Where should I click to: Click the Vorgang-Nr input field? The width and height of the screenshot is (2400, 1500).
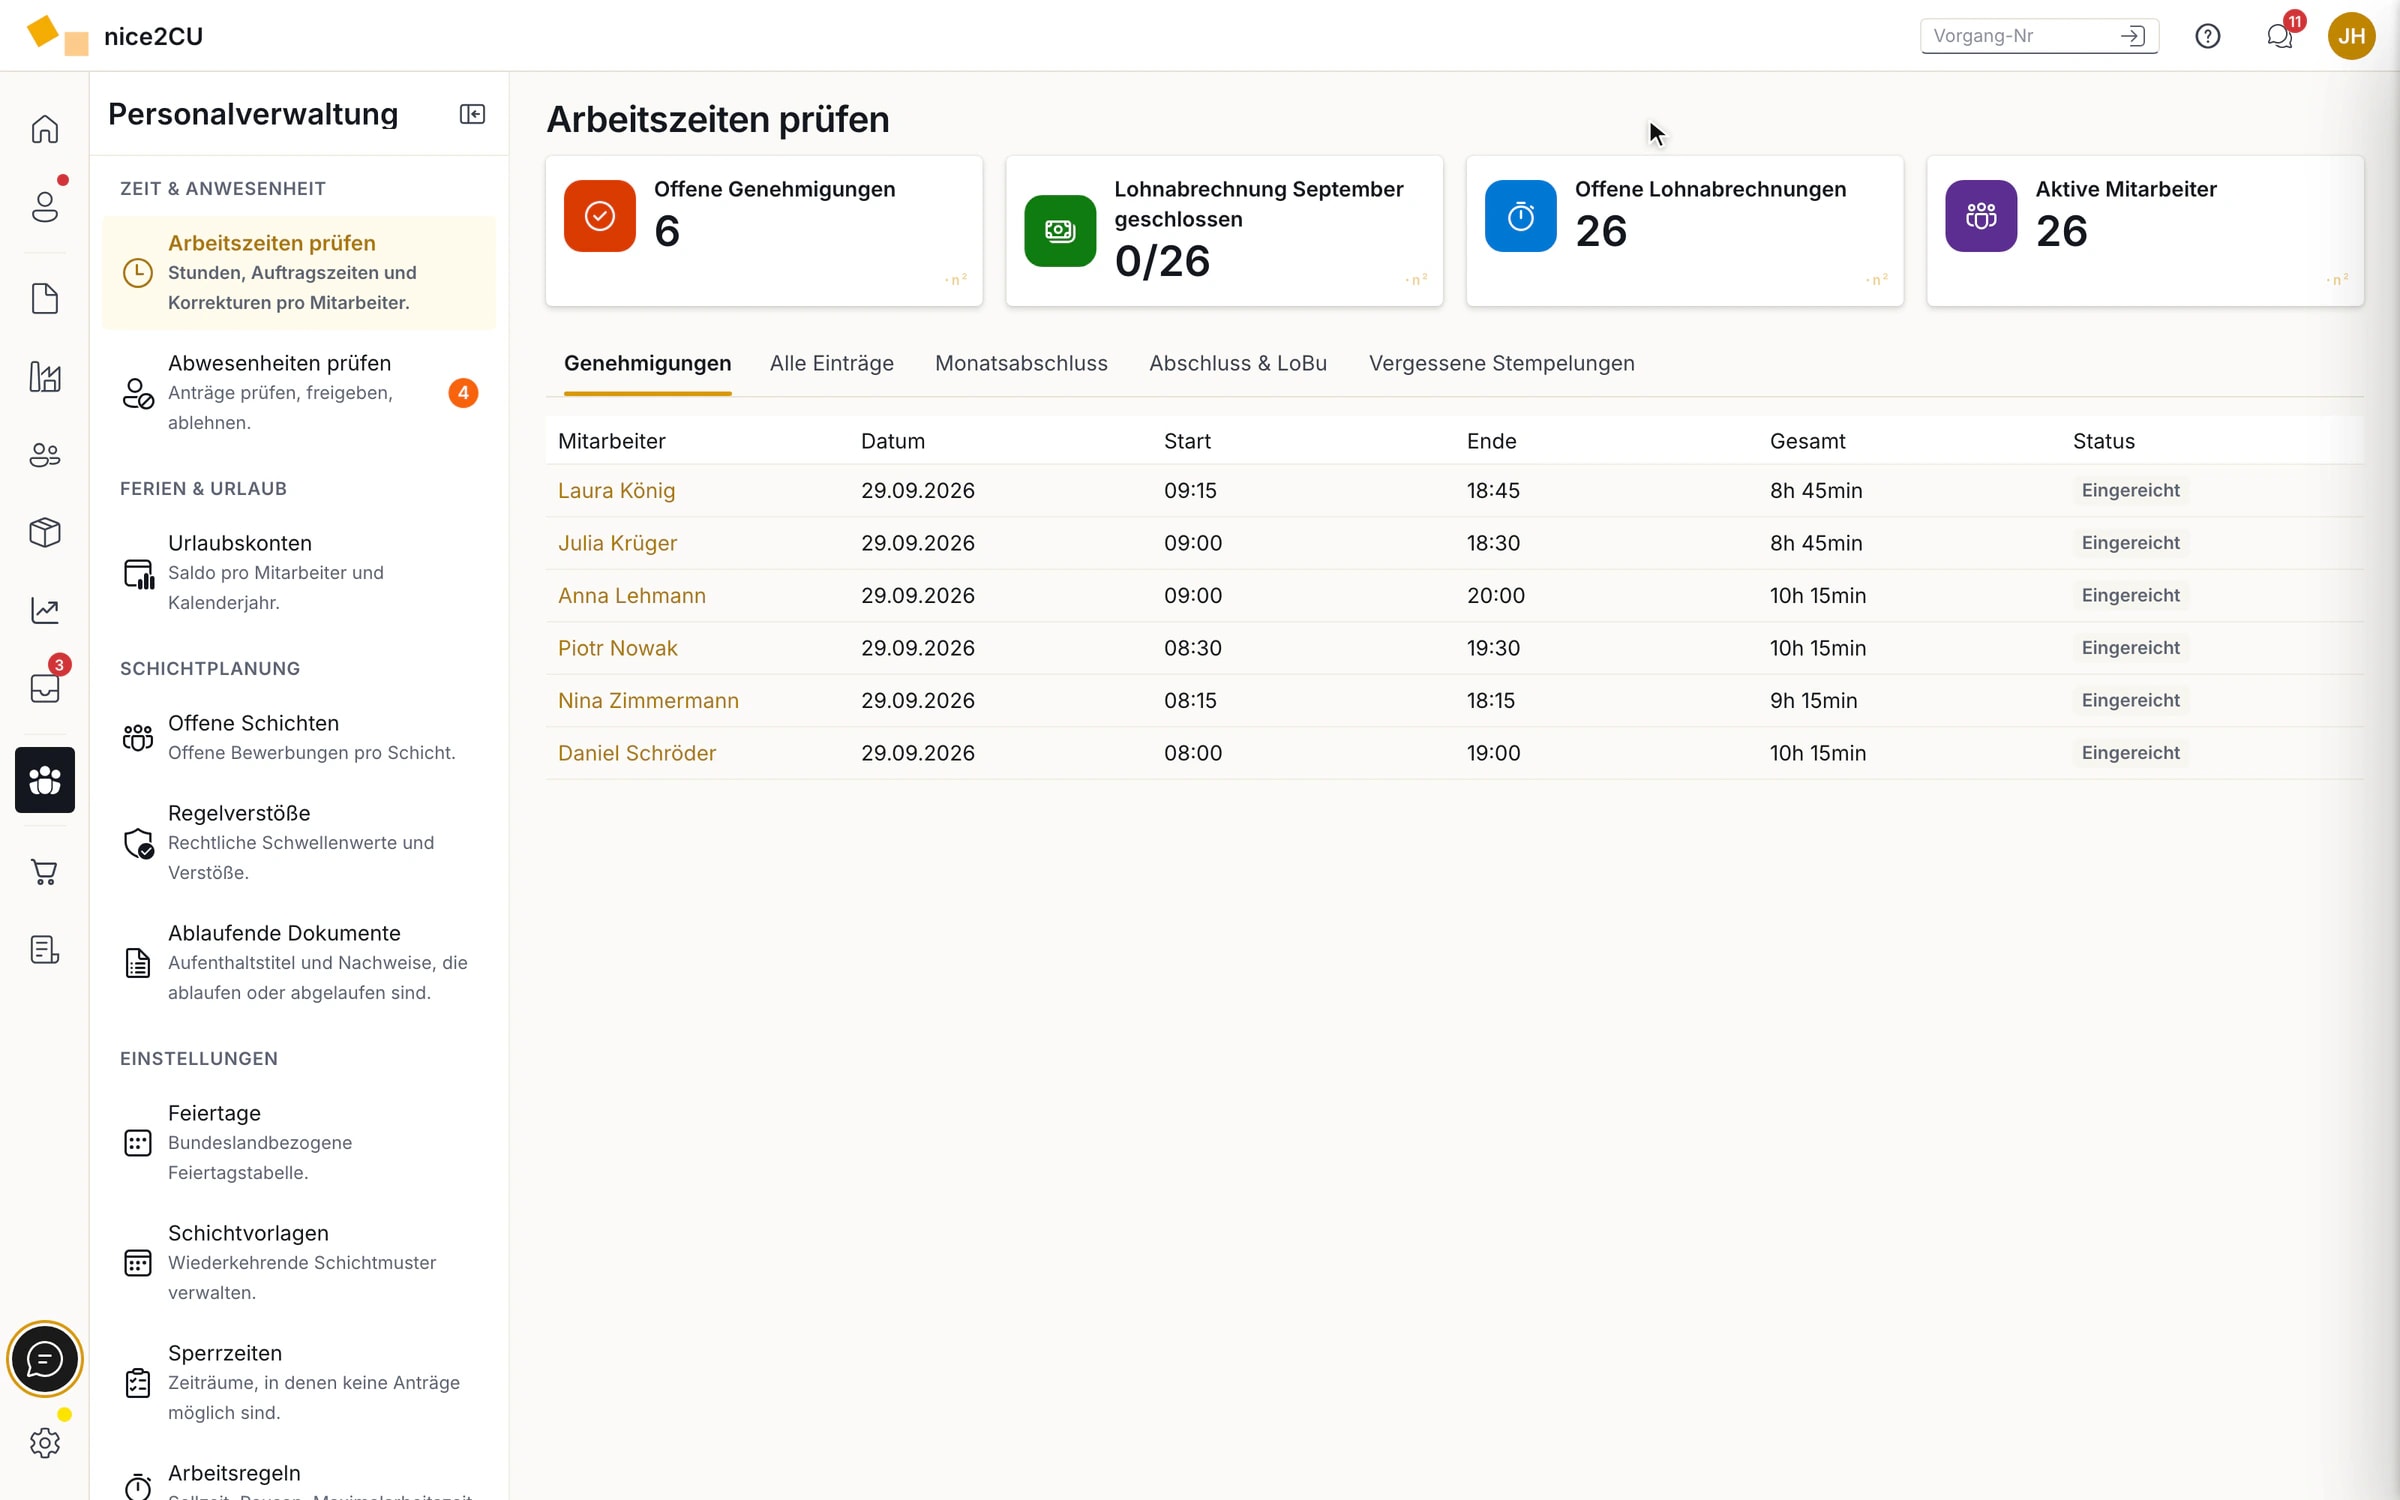click(2020, 36)
